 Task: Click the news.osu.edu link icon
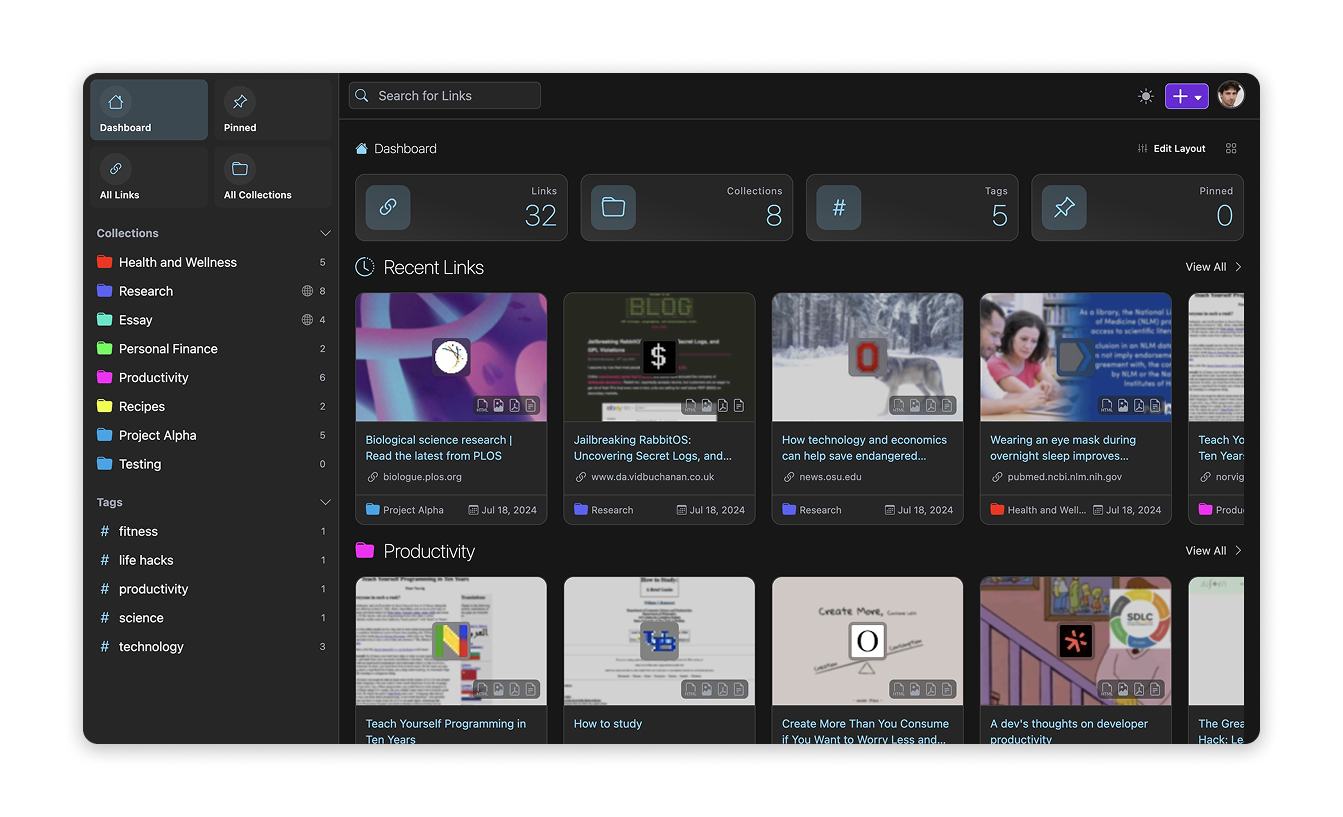point(789,477)
